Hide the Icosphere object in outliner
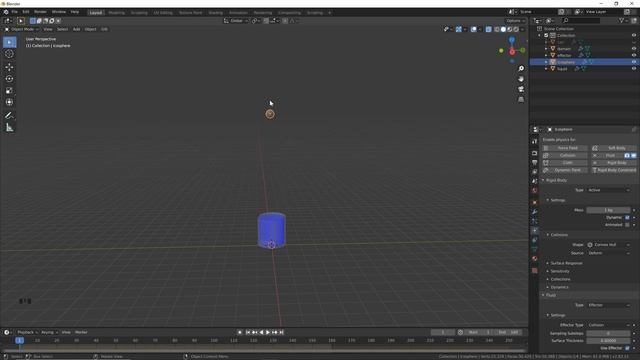Image resolution: width=640 pixels, height=360 pixels. (x=634, y=62)
